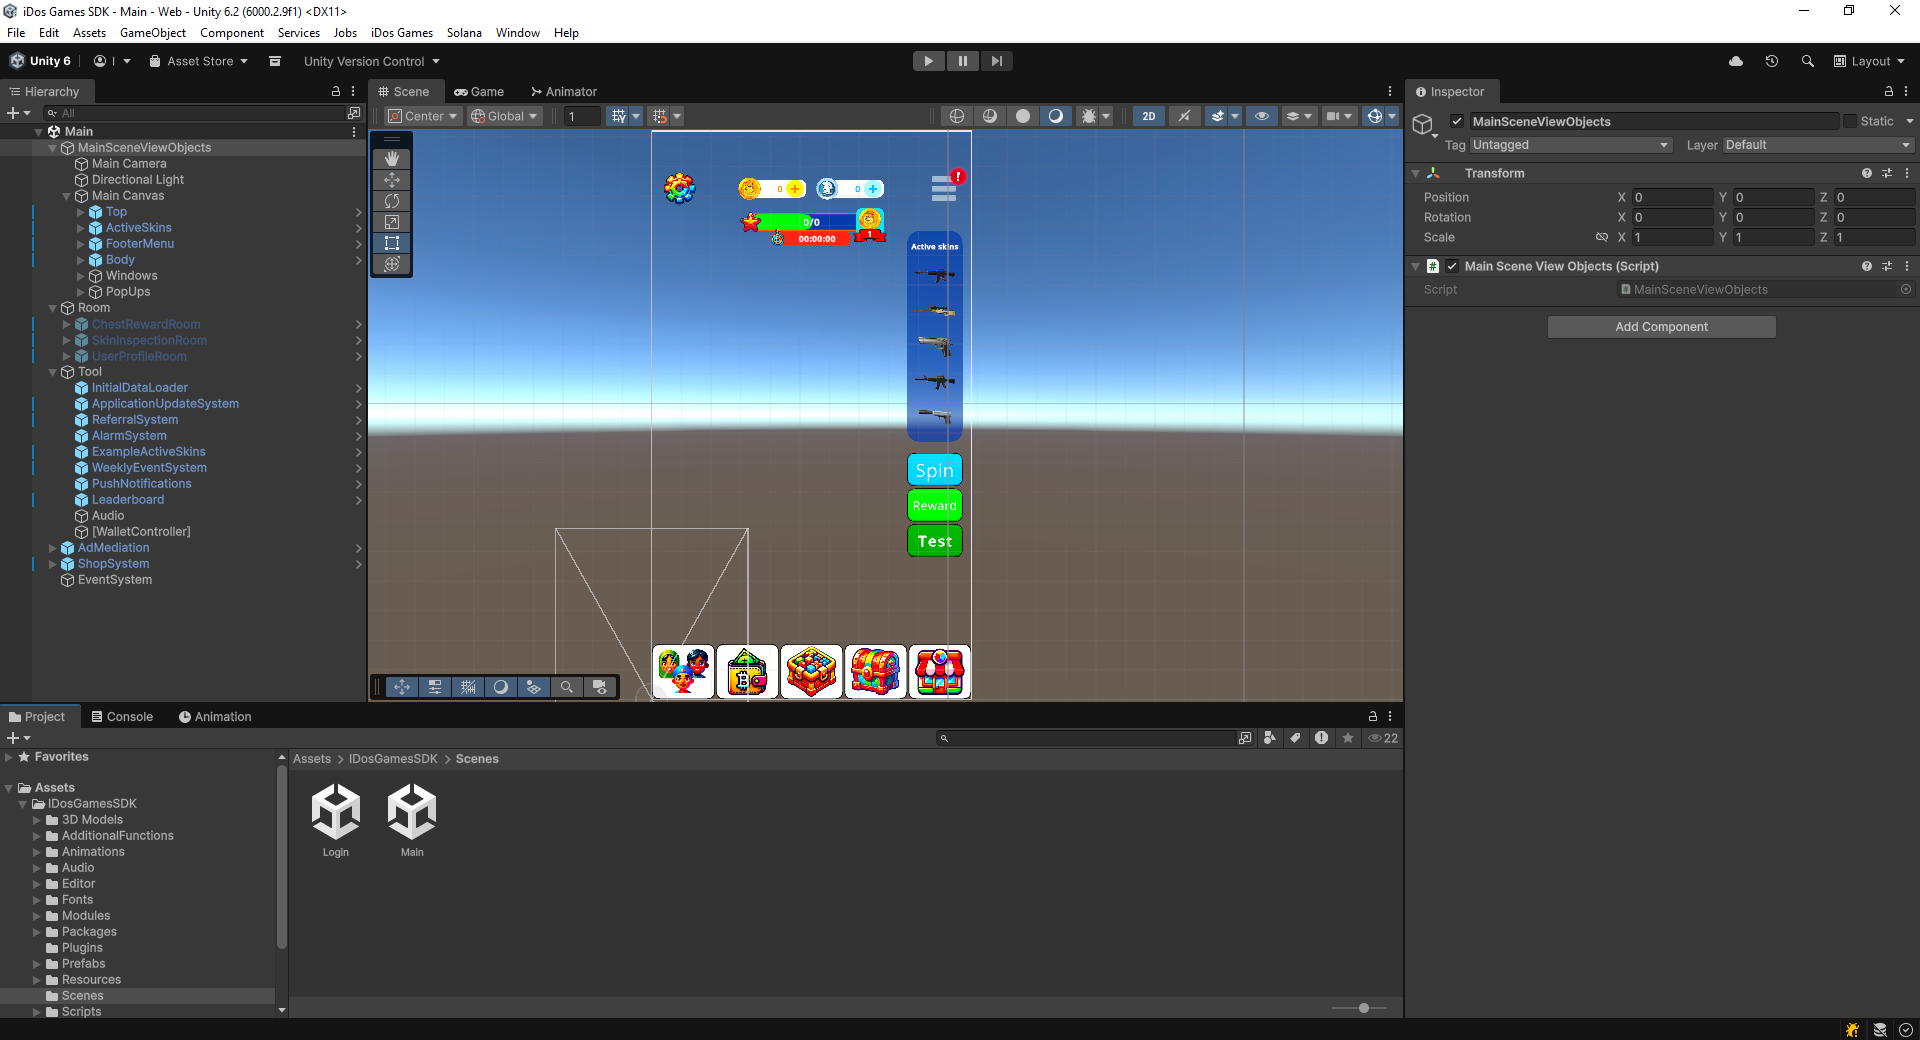The image size is (1920, 1040).
Task: Open the Undo History icon
Action: 1771,61
